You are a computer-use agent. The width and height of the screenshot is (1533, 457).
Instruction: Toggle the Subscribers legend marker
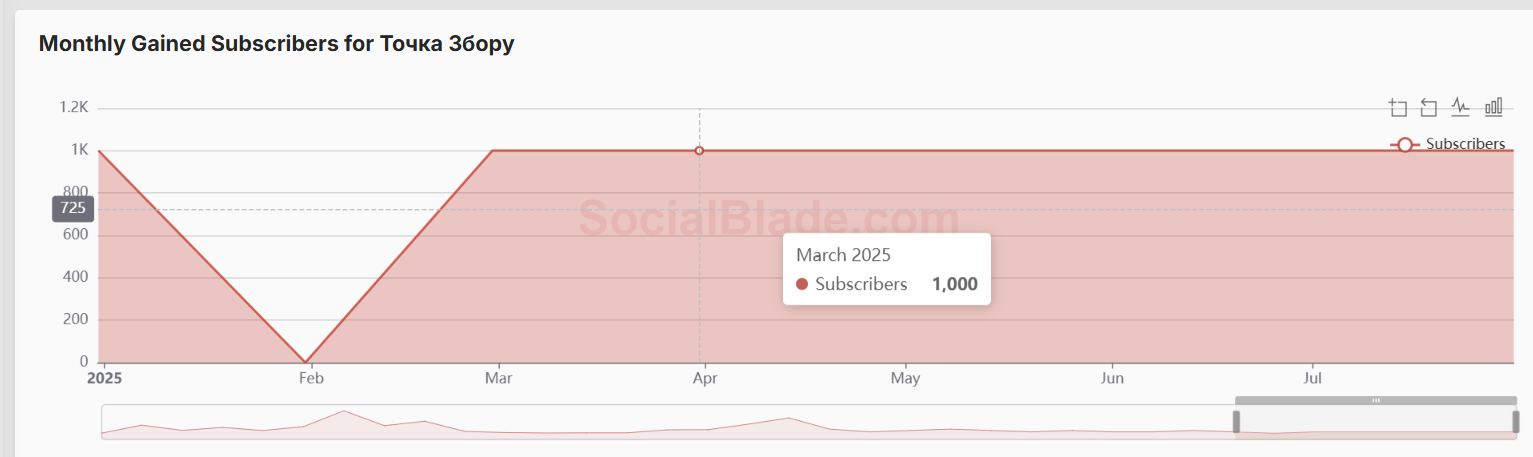[1405, 145]
